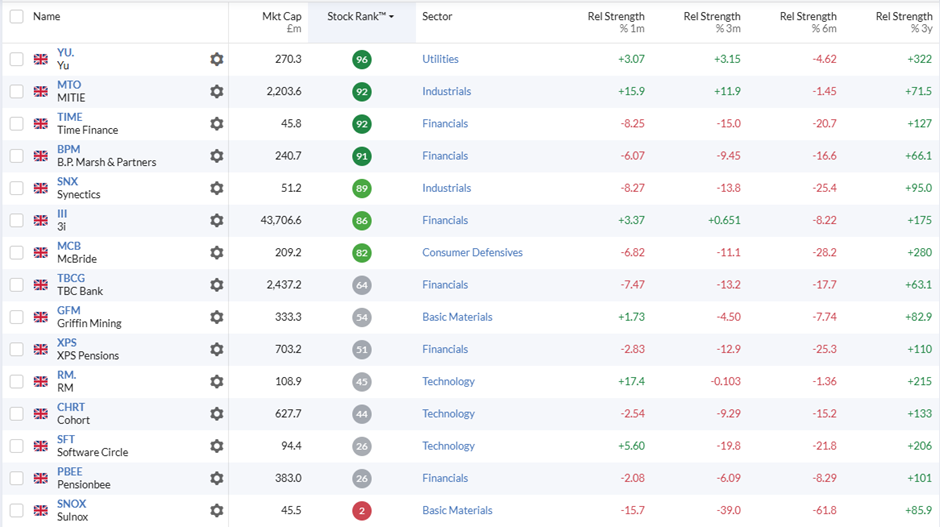Click the gear icon in the RM row
Image resolution: width=940 pixels, height=527 pixels.
[216, 382]
